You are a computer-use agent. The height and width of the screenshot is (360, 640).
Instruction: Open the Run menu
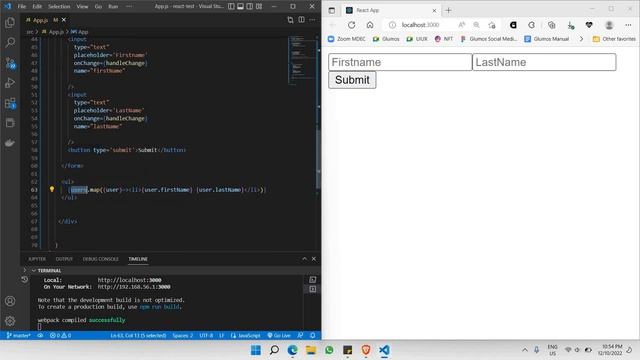(113, 7)
